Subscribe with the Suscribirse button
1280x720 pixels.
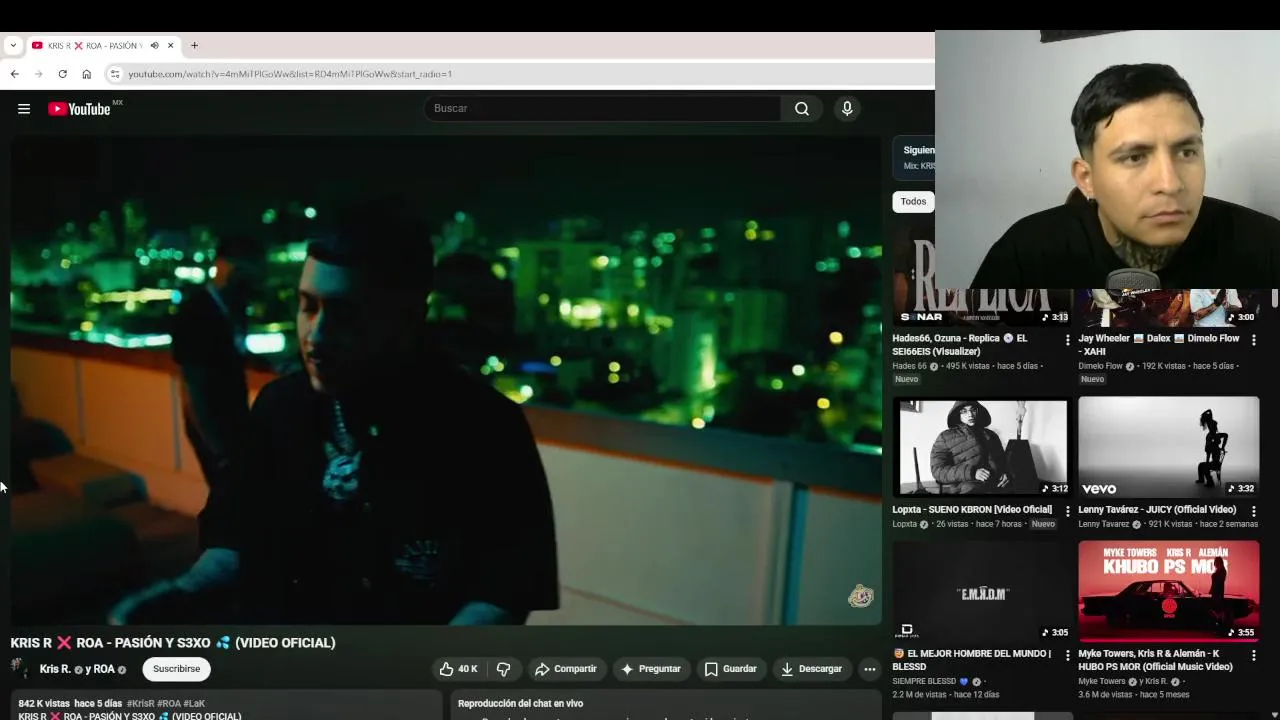pyautogui.click(x=176, y=669)
